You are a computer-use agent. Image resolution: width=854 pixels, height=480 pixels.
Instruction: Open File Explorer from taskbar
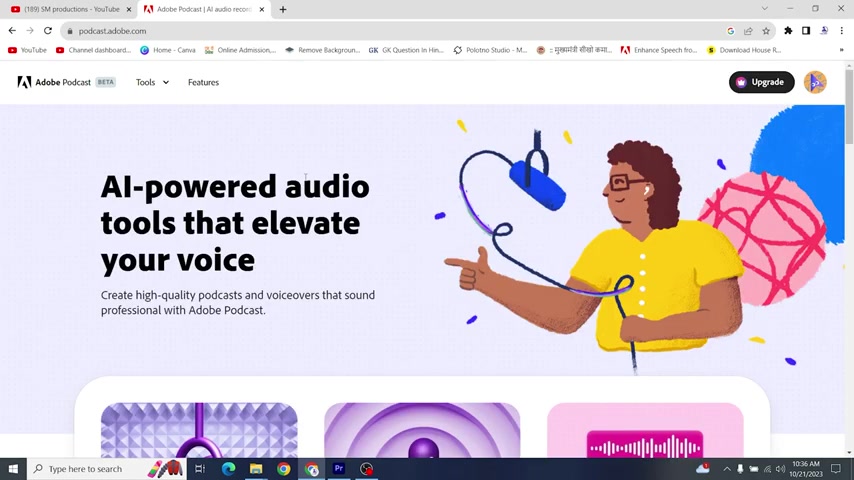click(256, 469)
